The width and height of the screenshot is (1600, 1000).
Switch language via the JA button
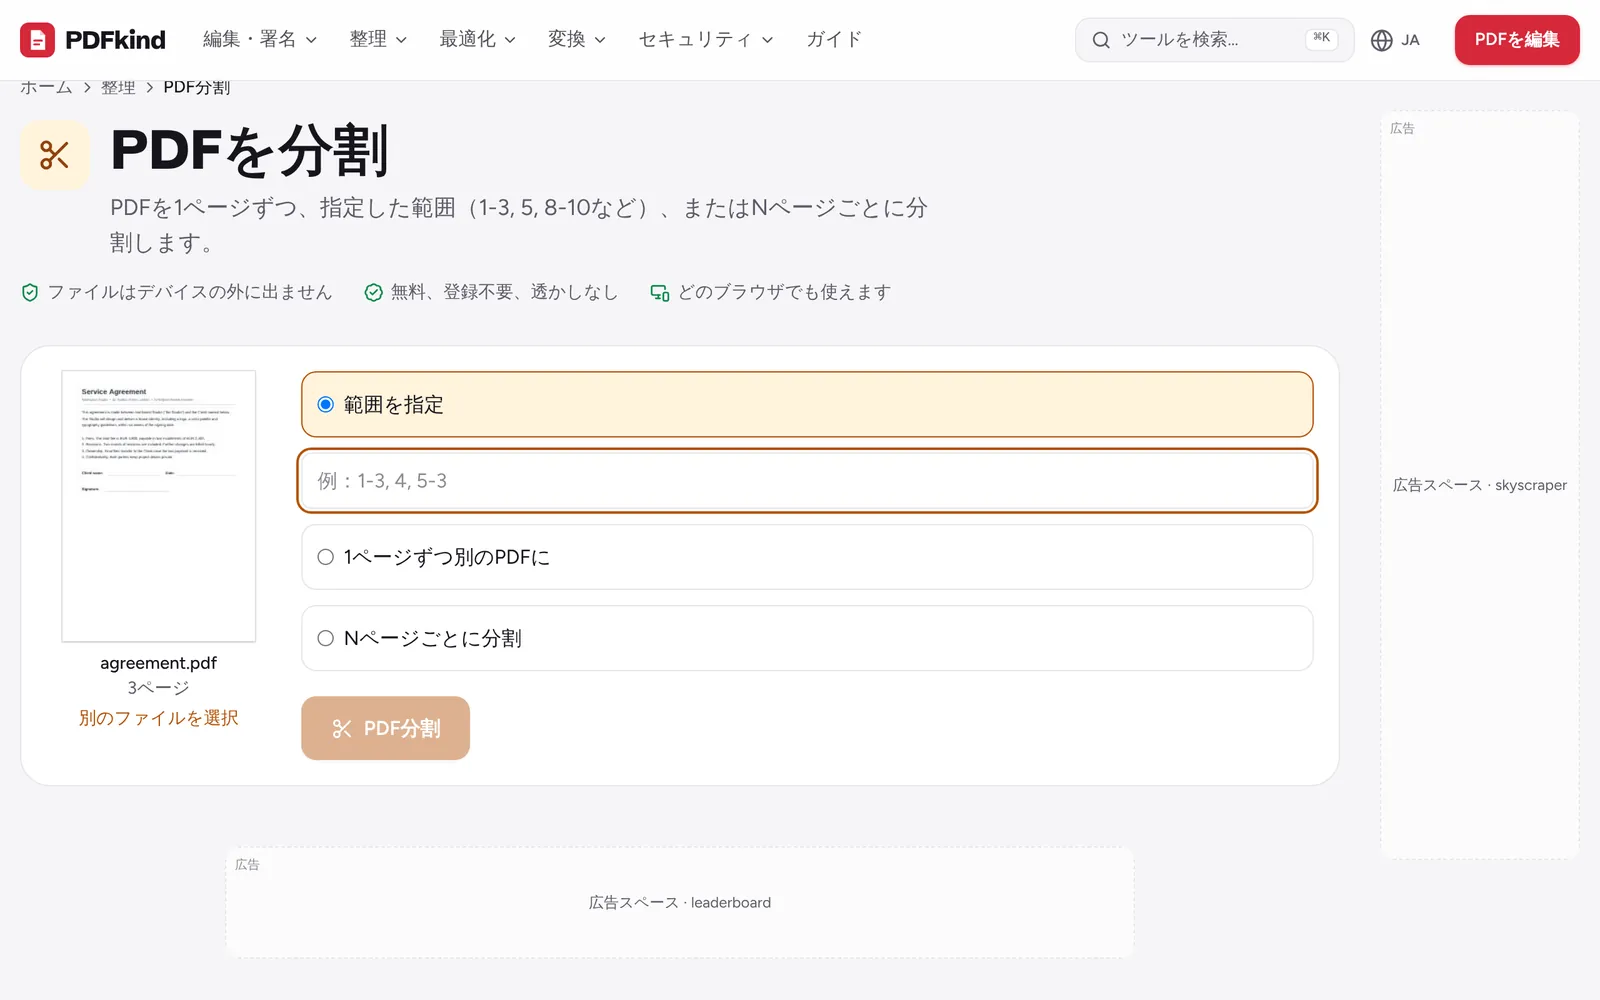click(x=1396, y=40)
